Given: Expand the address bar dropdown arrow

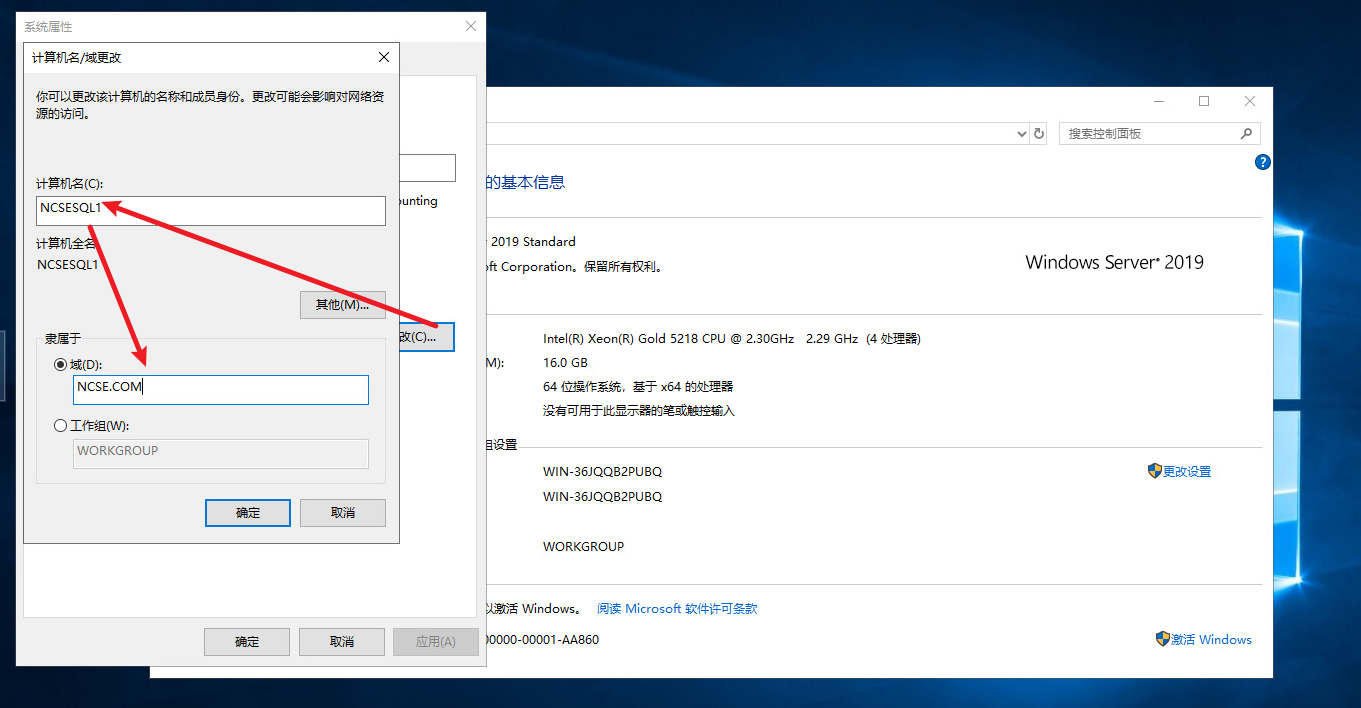Looking at the screenshot, I should pyautogui.click(x=1021, y=134).
